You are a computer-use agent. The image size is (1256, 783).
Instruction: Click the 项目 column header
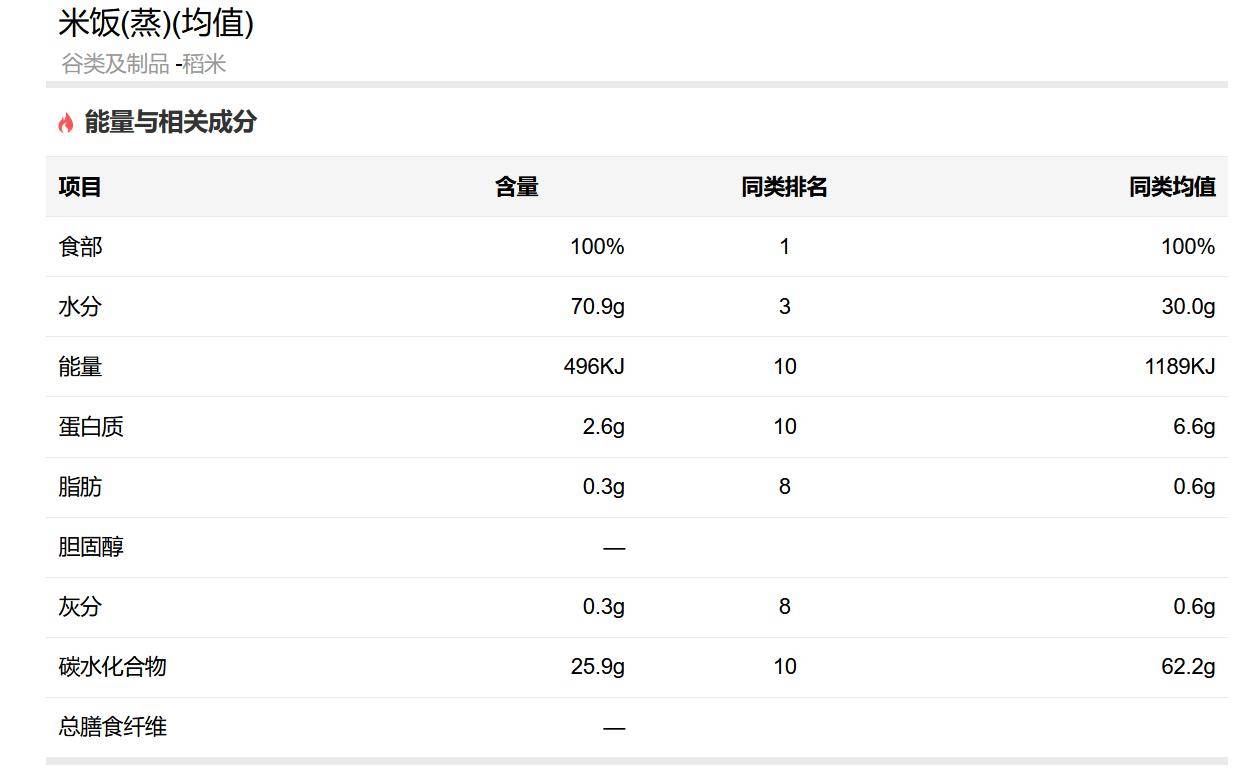click(x=80, y=186)
